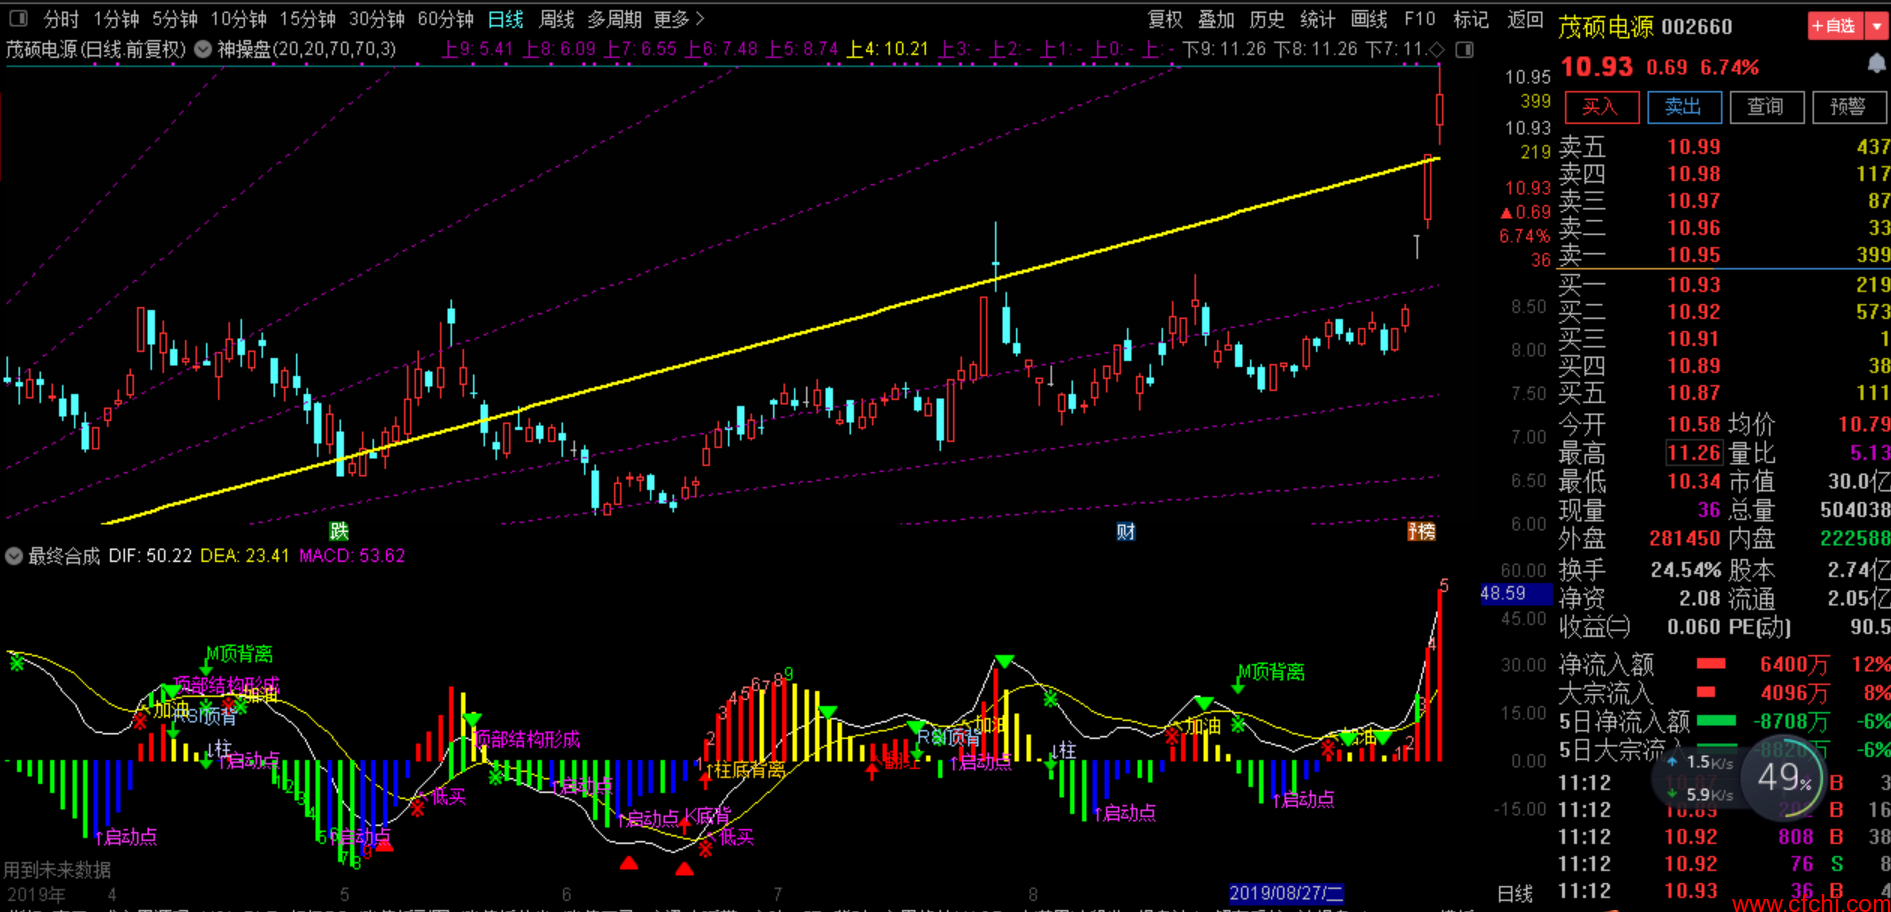Click the 财 finance marker on chart
Image resolution: width=1891 pixels, height=912 pixels.
click(1126, 531)
